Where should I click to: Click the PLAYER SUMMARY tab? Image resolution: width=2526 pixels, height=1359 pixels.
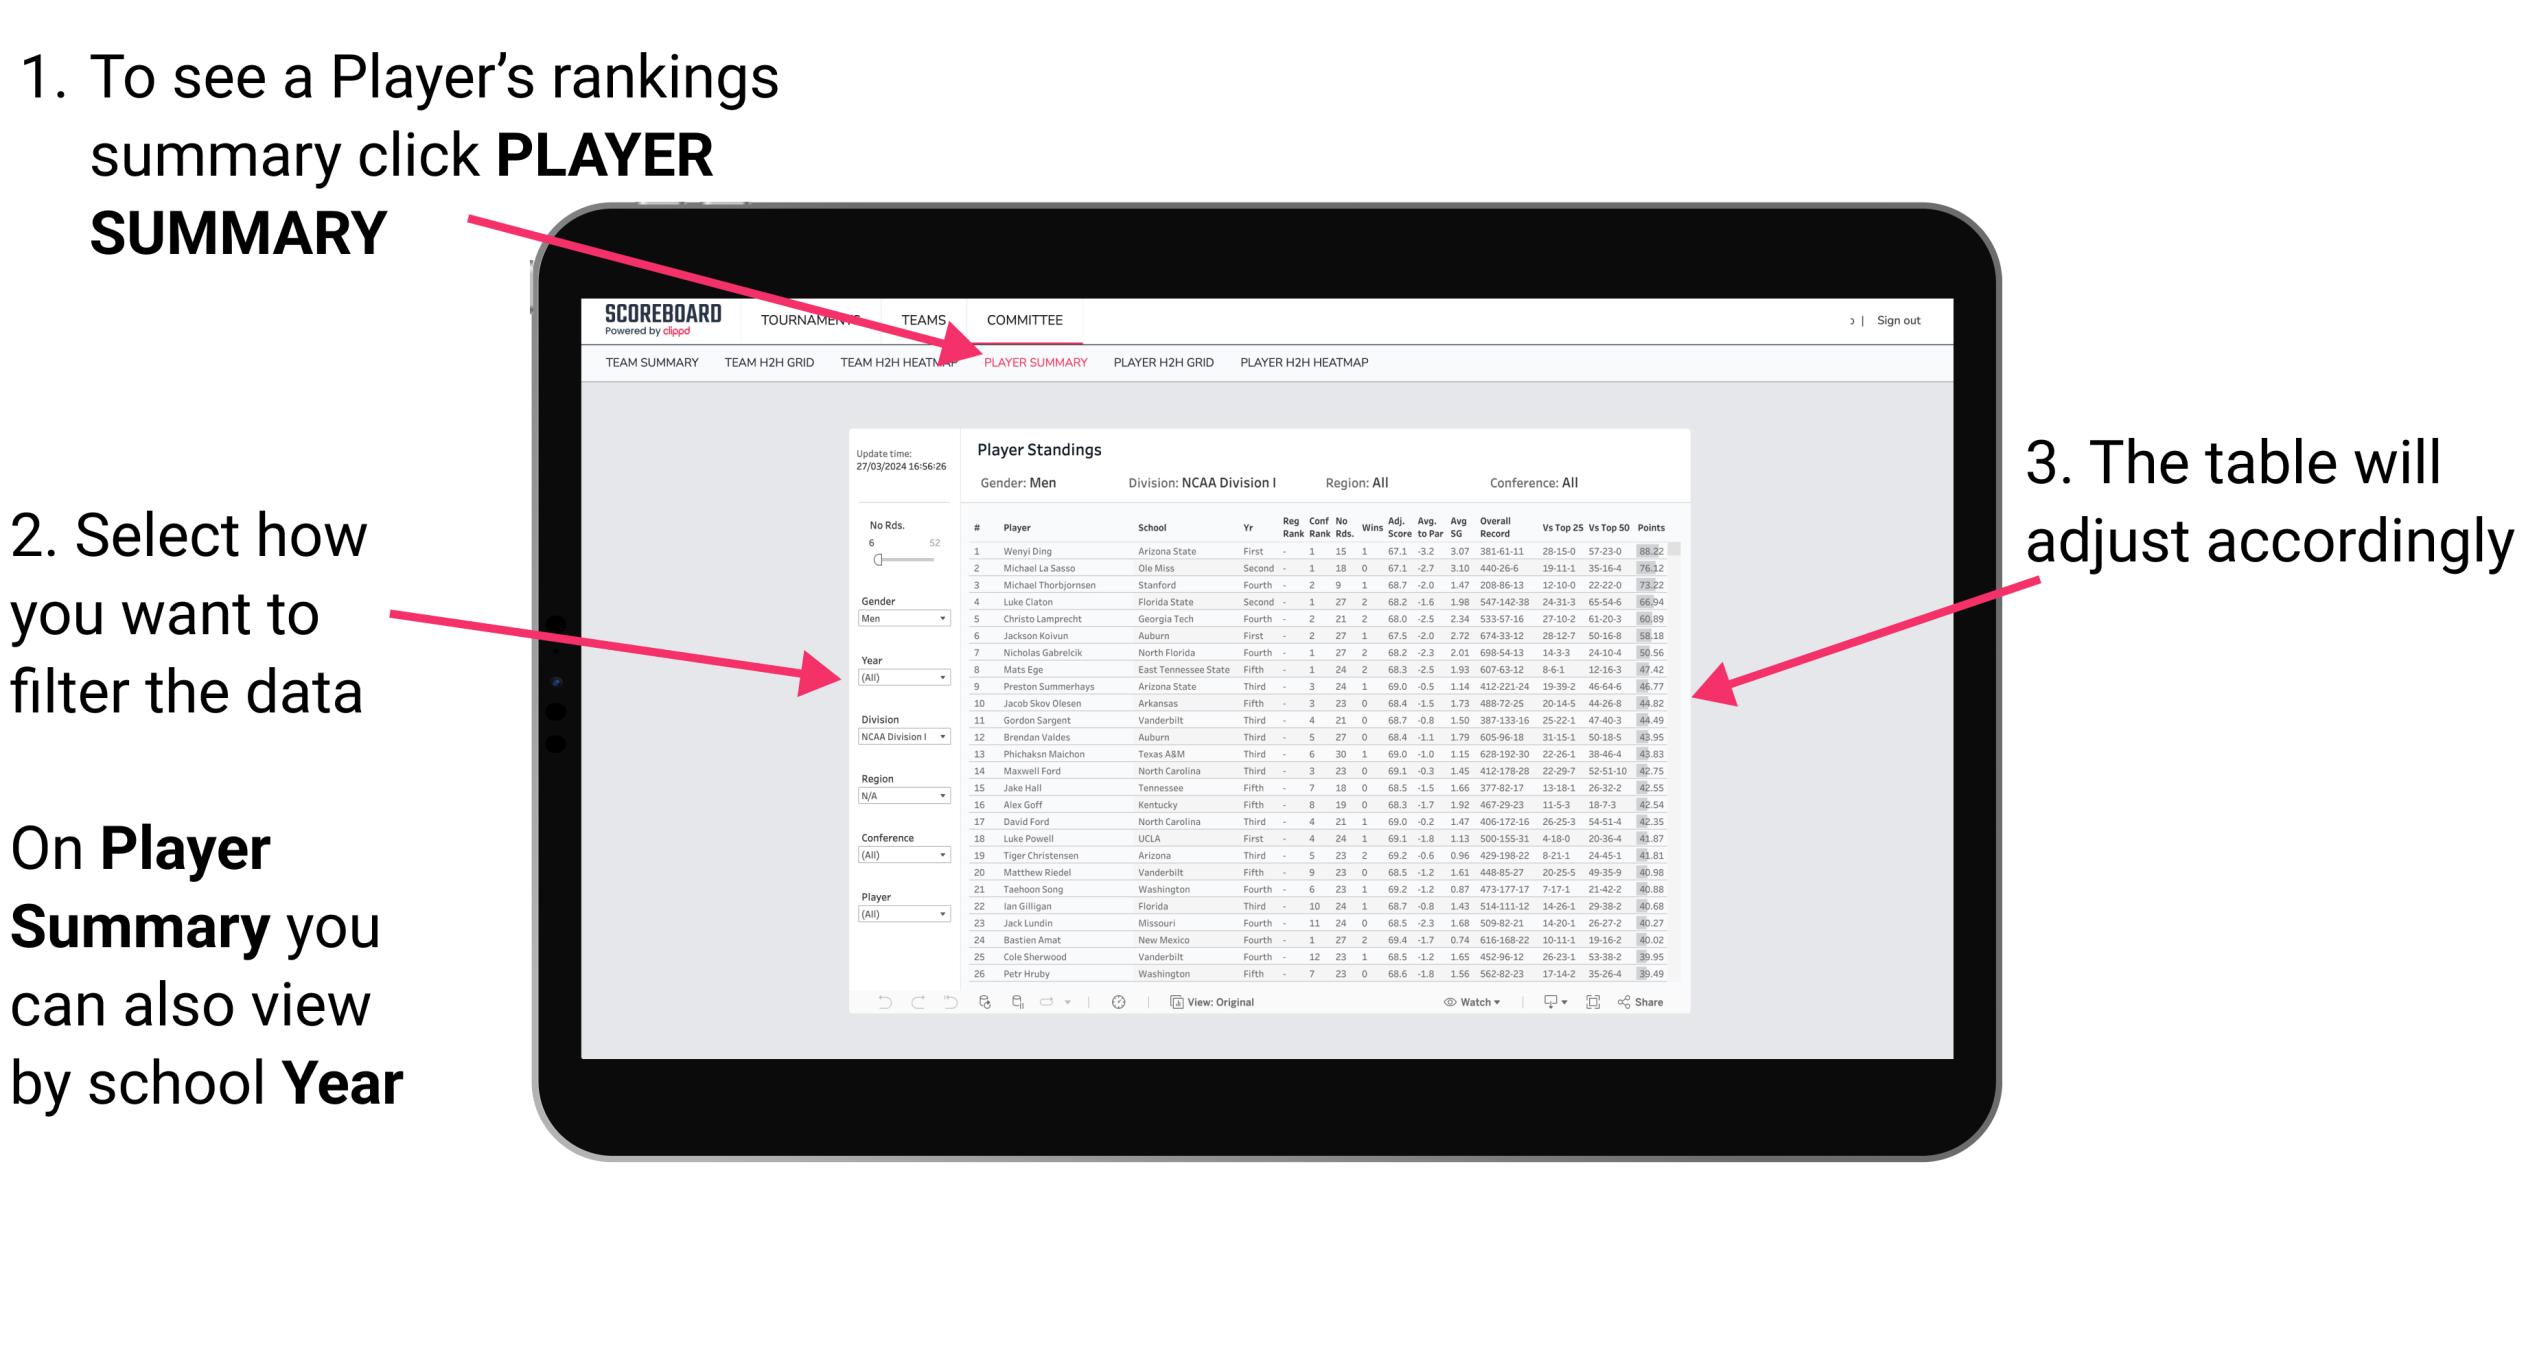1034,365
